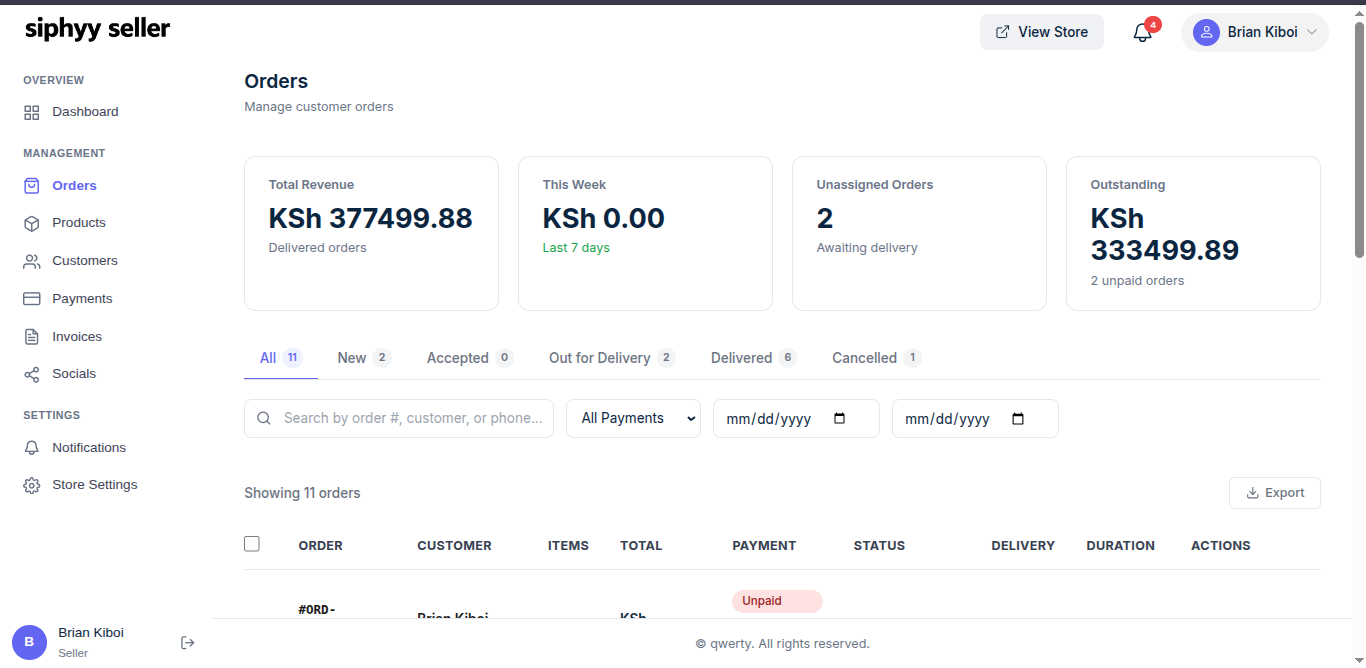Click the order search input field
Viewport: 1366px width, 668px height.
(x=399, y=419)
